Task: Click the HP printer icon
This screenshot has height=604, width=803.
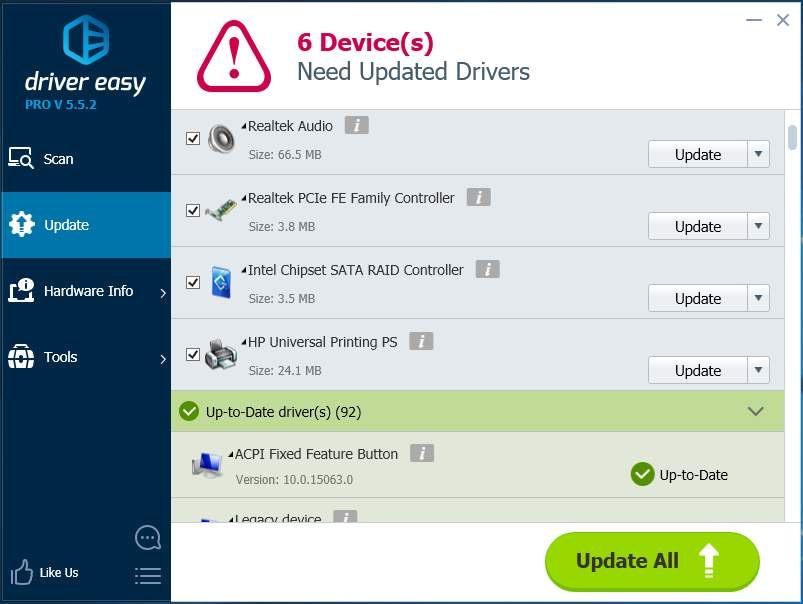Action: (221, 354)
